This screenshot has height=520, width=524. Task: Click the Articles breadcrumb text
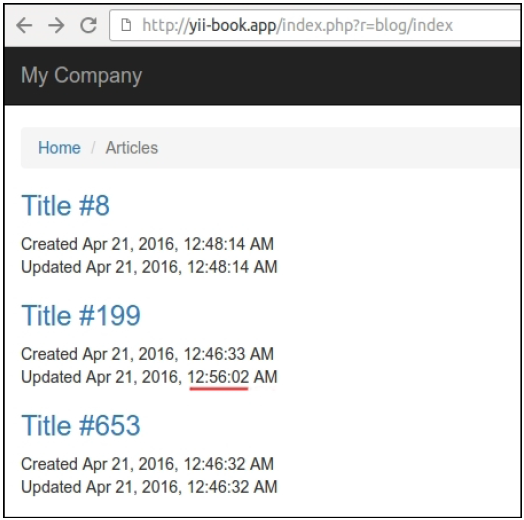point(132,148)
